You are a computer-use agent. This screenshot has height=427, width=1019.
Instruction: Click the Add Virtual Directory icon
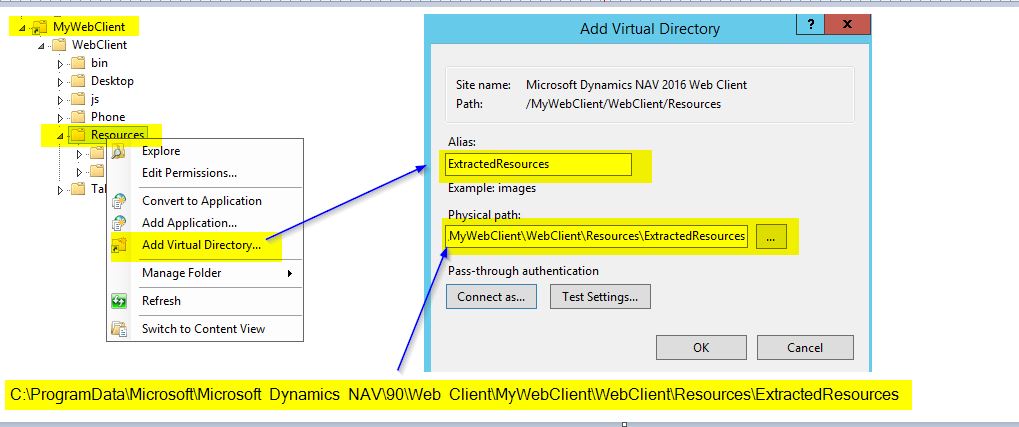pos(119,245)
